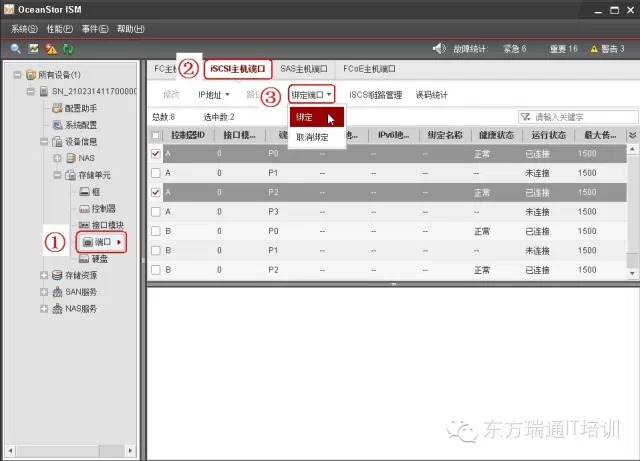The width and height of the screenshot is (640, 461).
Task: Click the 所有设备 folder icon
Action: (31, 75)
